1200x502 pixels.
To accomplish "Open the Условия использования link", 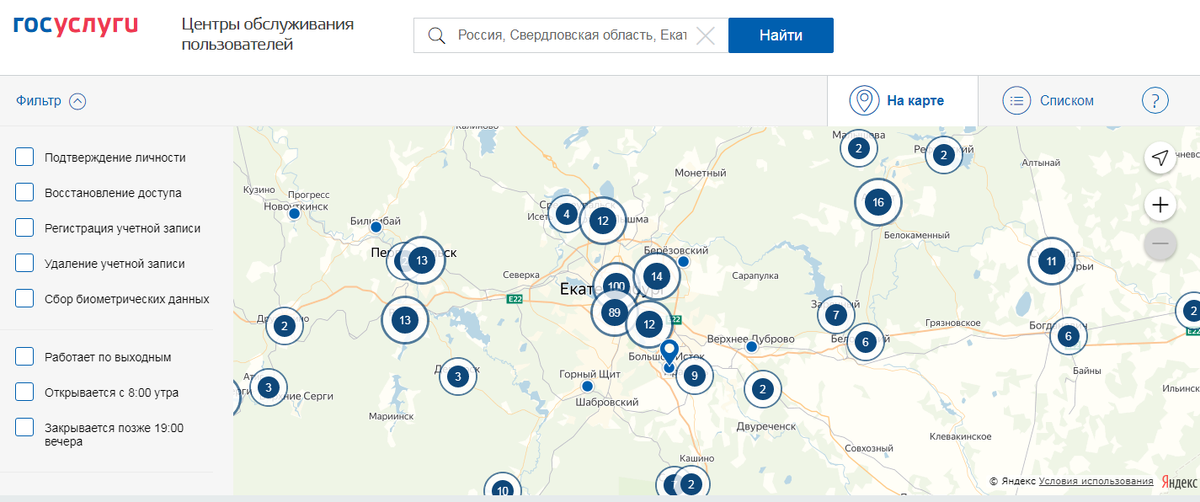I will pyautogui.click(x=1096, y=481).
